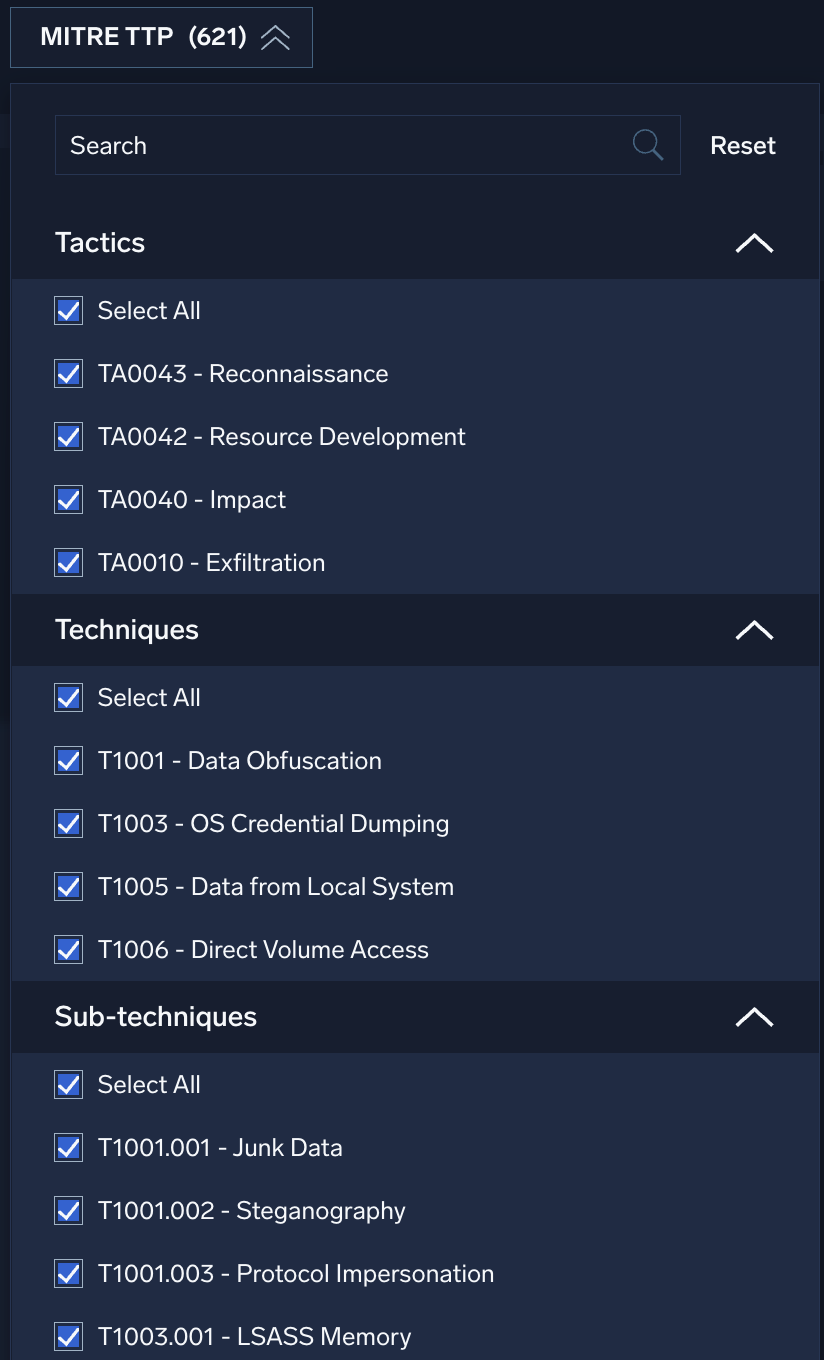This screenshot has height=1360, width=824.
Task: Uncheck T1005 - Data from Local System
Action: point(69,887)
